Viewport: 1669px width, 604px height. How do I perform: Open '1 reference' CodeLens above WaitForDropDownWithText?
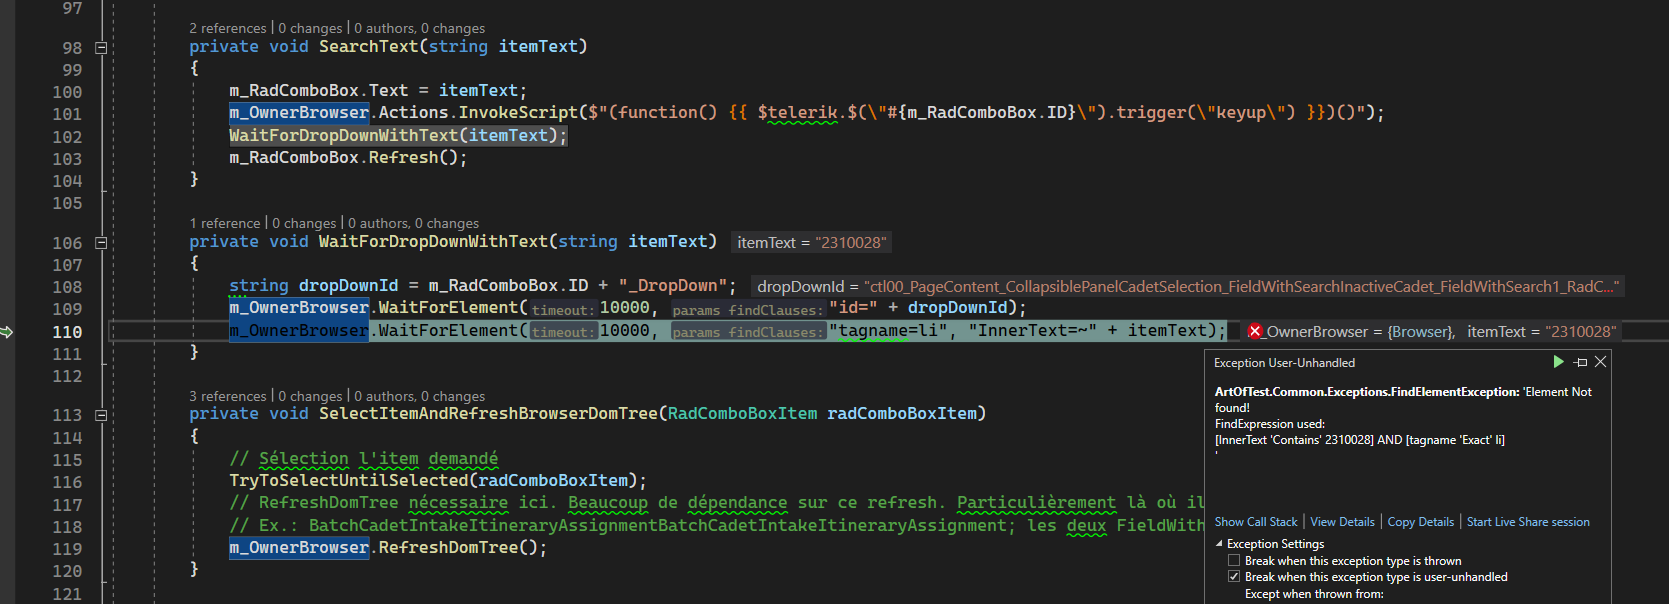[x=225, y=223]
